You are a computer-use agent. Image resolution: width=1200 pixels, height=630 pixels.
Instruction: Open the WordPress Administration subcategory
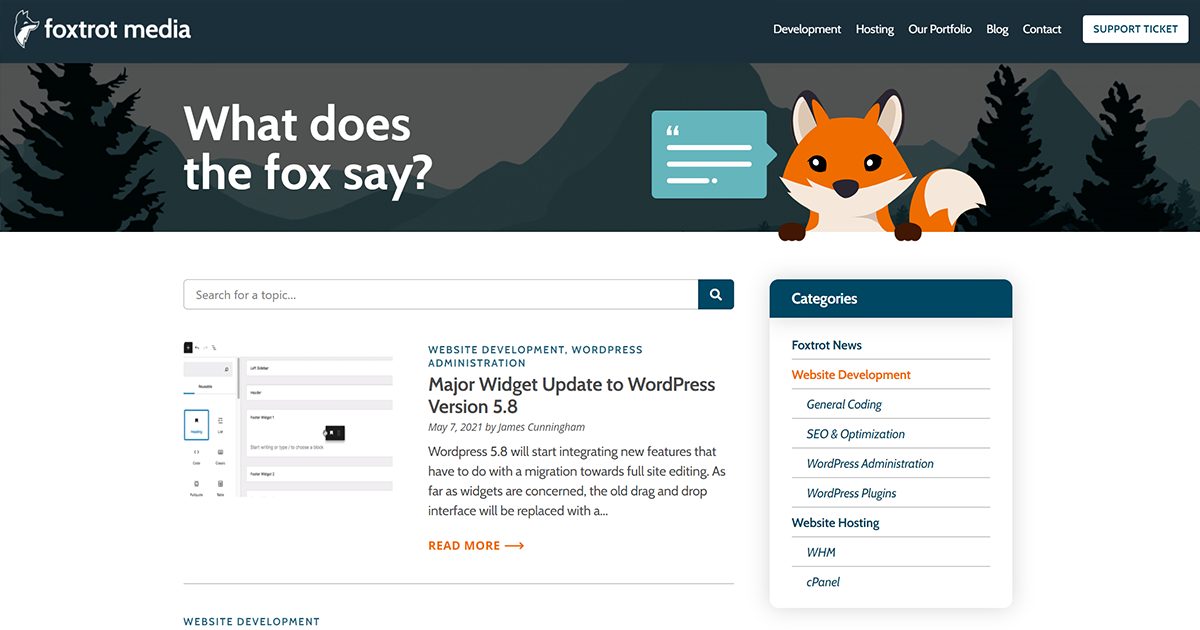pyautogui.click(x=870, y=463)
